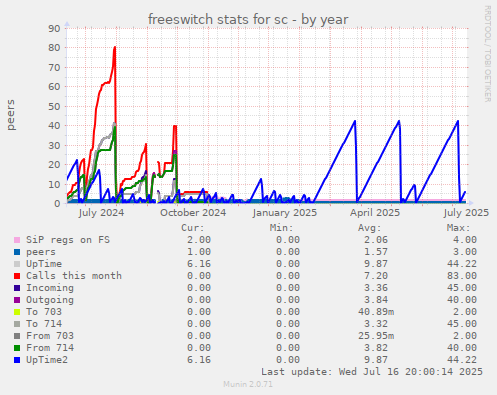
Task: Click To 714 average value 3.32
Action: (x=376, y=324)
